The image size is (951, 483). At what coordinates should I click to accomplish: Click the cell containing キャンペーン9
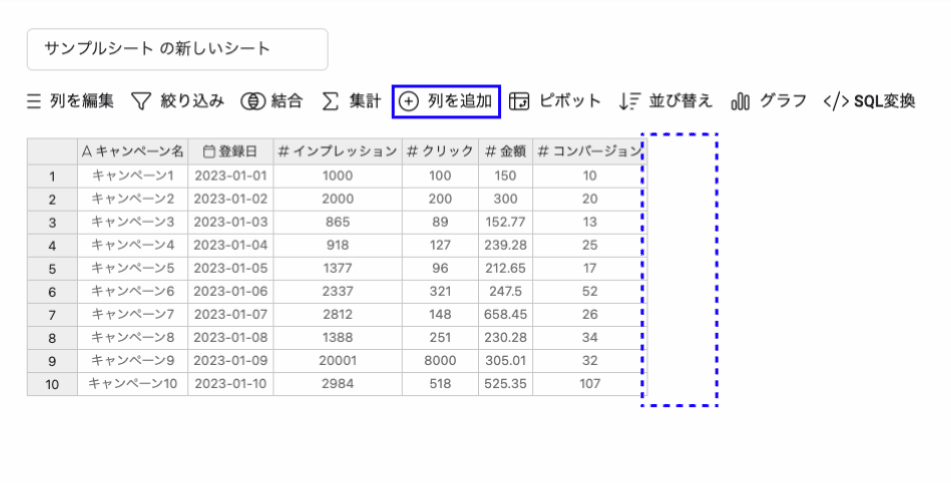coord(132,360)
